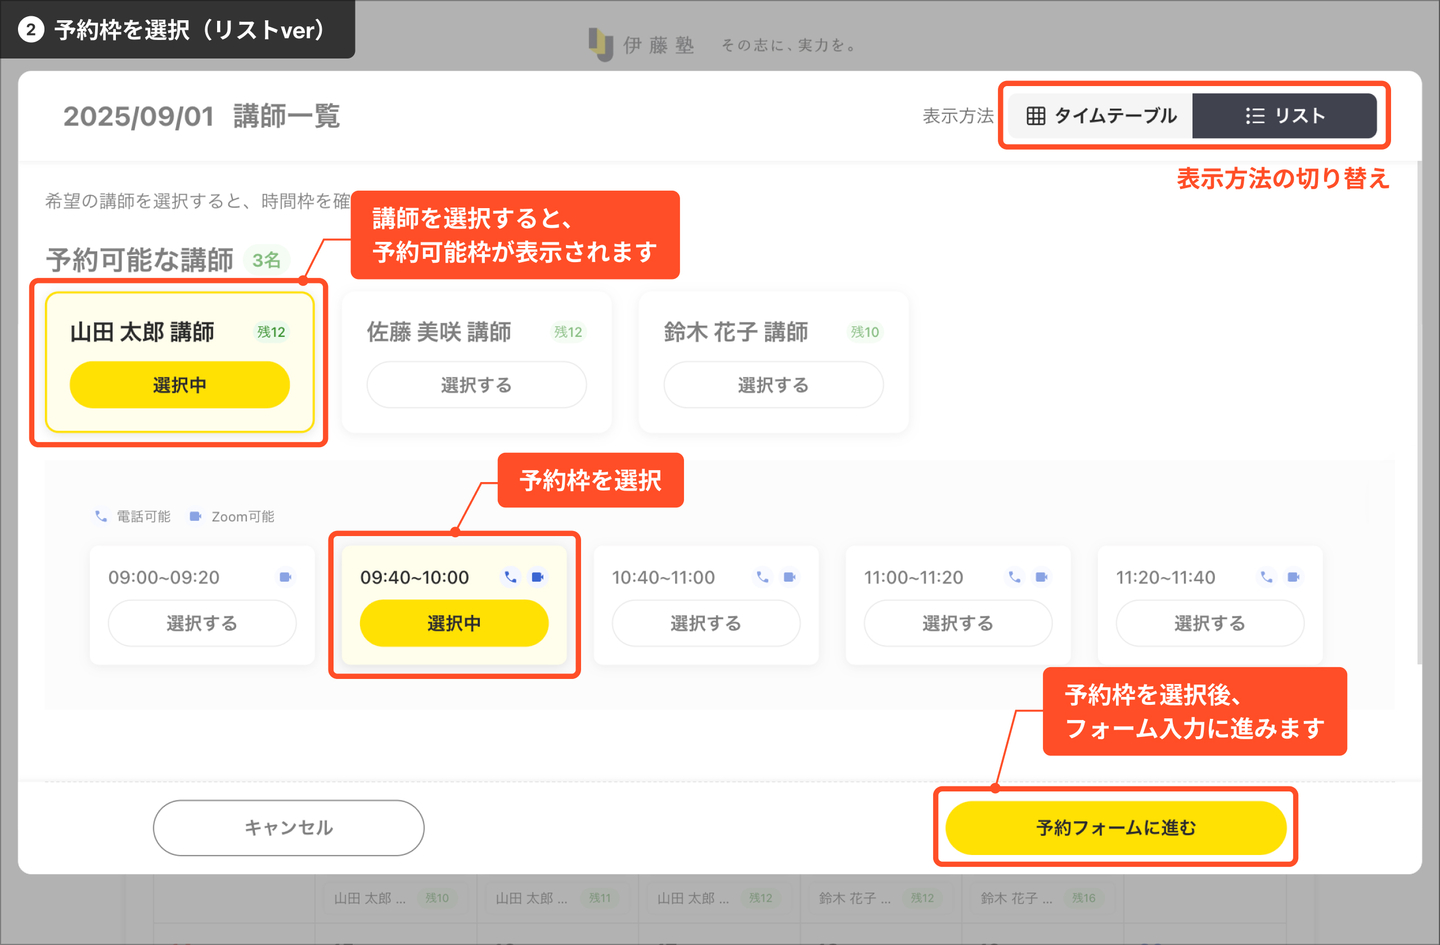Viewport: 1440px width, 945px height.
Task: Switch display to タイムテーブル view
Action: (1101, 116)
